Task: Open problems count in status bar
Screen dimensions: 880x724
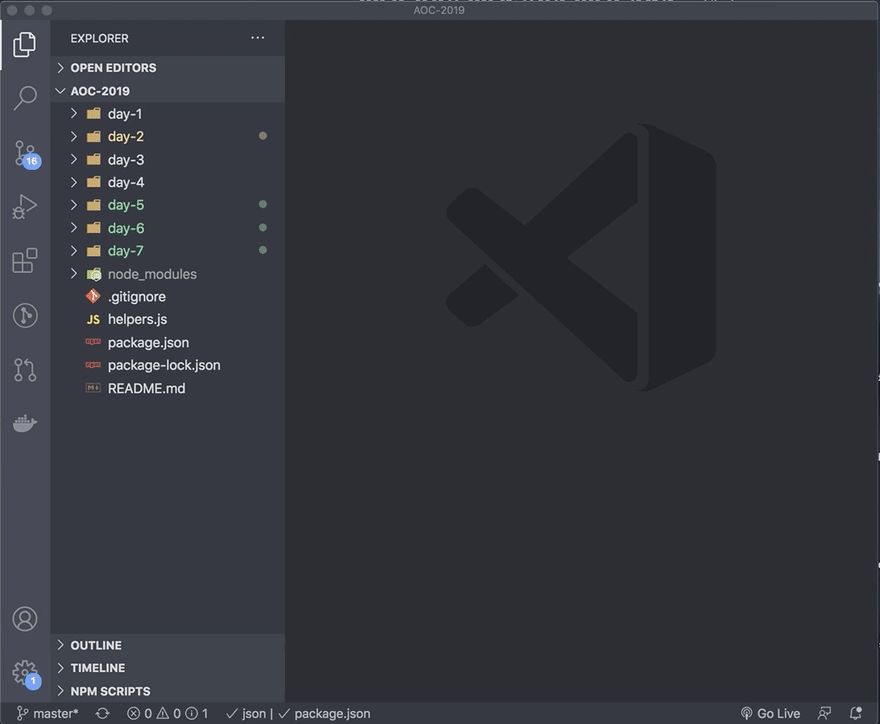Action: [x=167, y=713]
